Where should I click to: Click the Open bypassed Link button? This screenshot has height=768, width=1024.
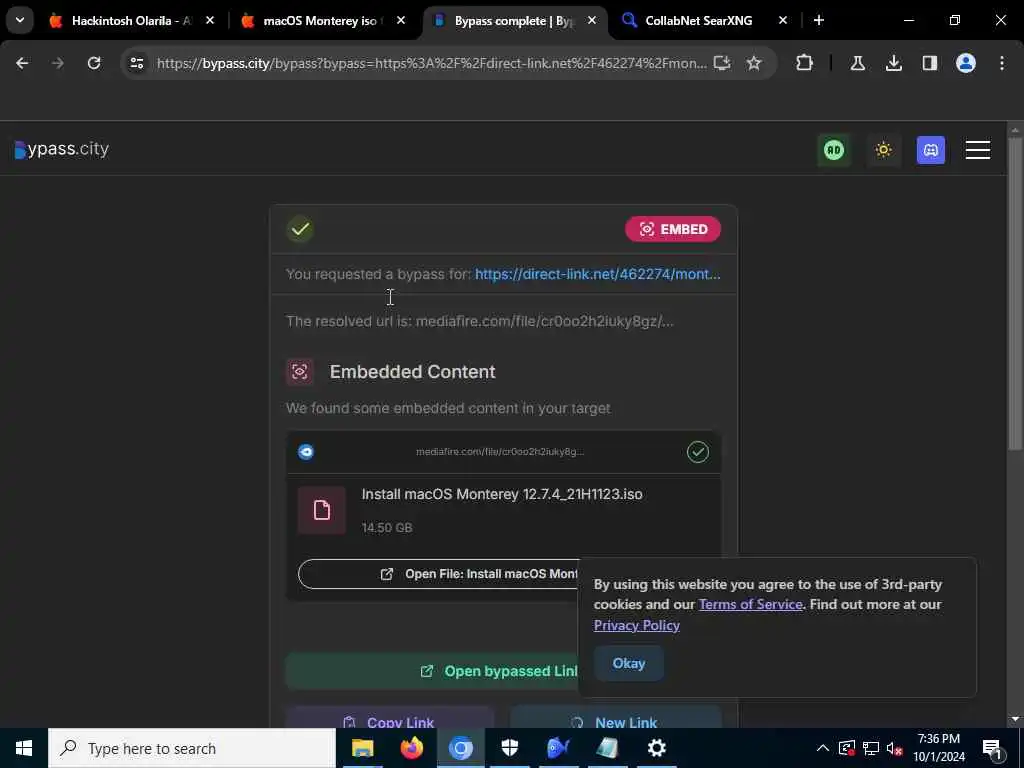(432, 671)
